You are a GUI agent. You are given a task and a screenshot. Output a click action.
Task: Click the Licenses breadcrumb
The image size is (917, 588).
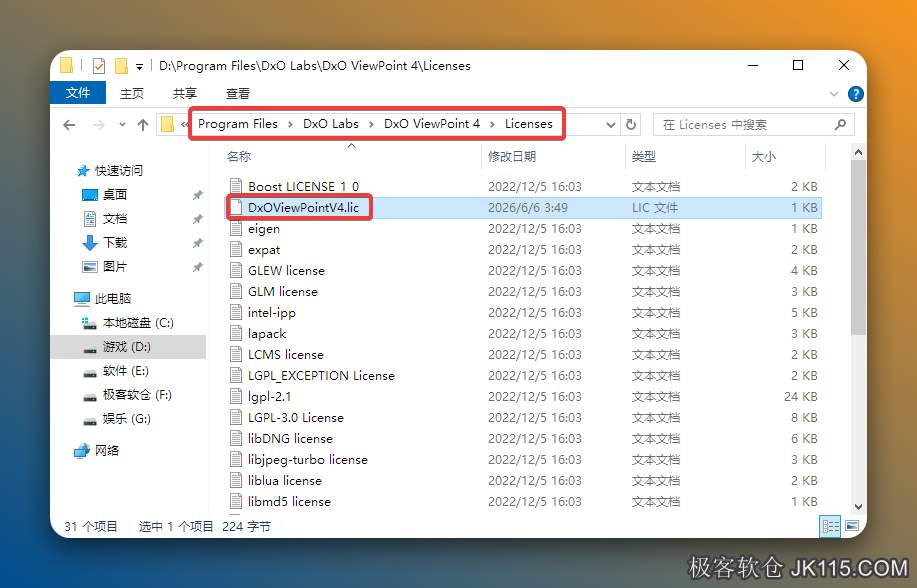(529, 124)
